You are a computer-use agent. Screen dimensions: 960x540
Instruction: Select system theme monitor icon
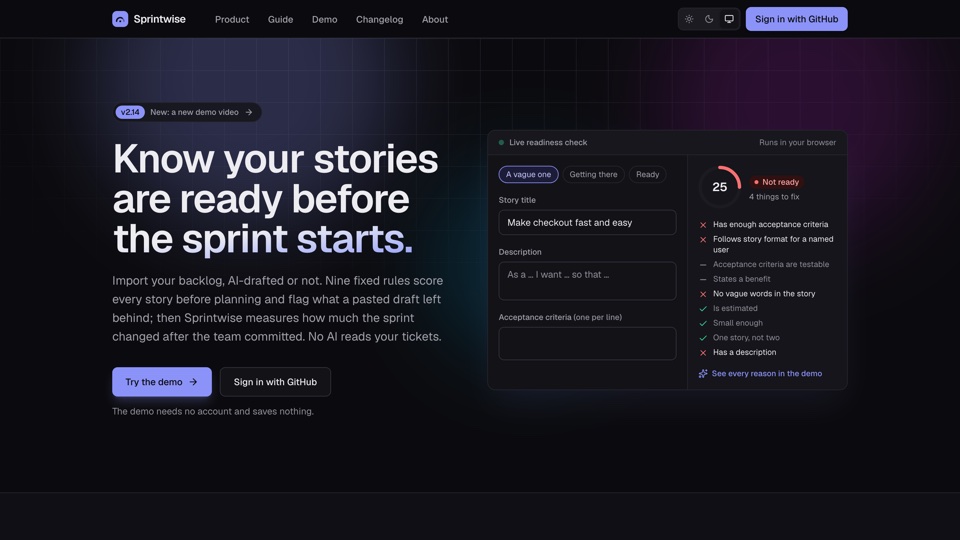[729, 19]
